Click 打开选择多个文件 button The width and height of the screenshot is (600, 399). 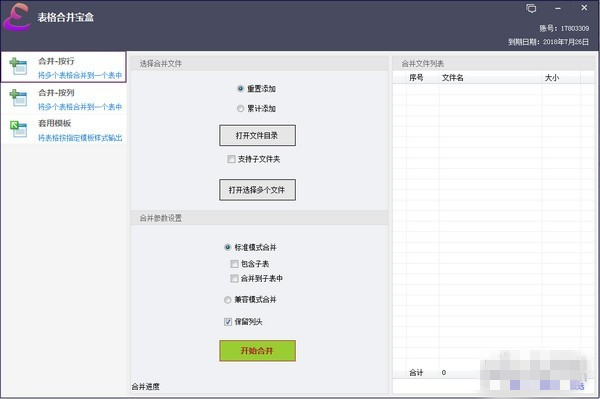point(258,190)
